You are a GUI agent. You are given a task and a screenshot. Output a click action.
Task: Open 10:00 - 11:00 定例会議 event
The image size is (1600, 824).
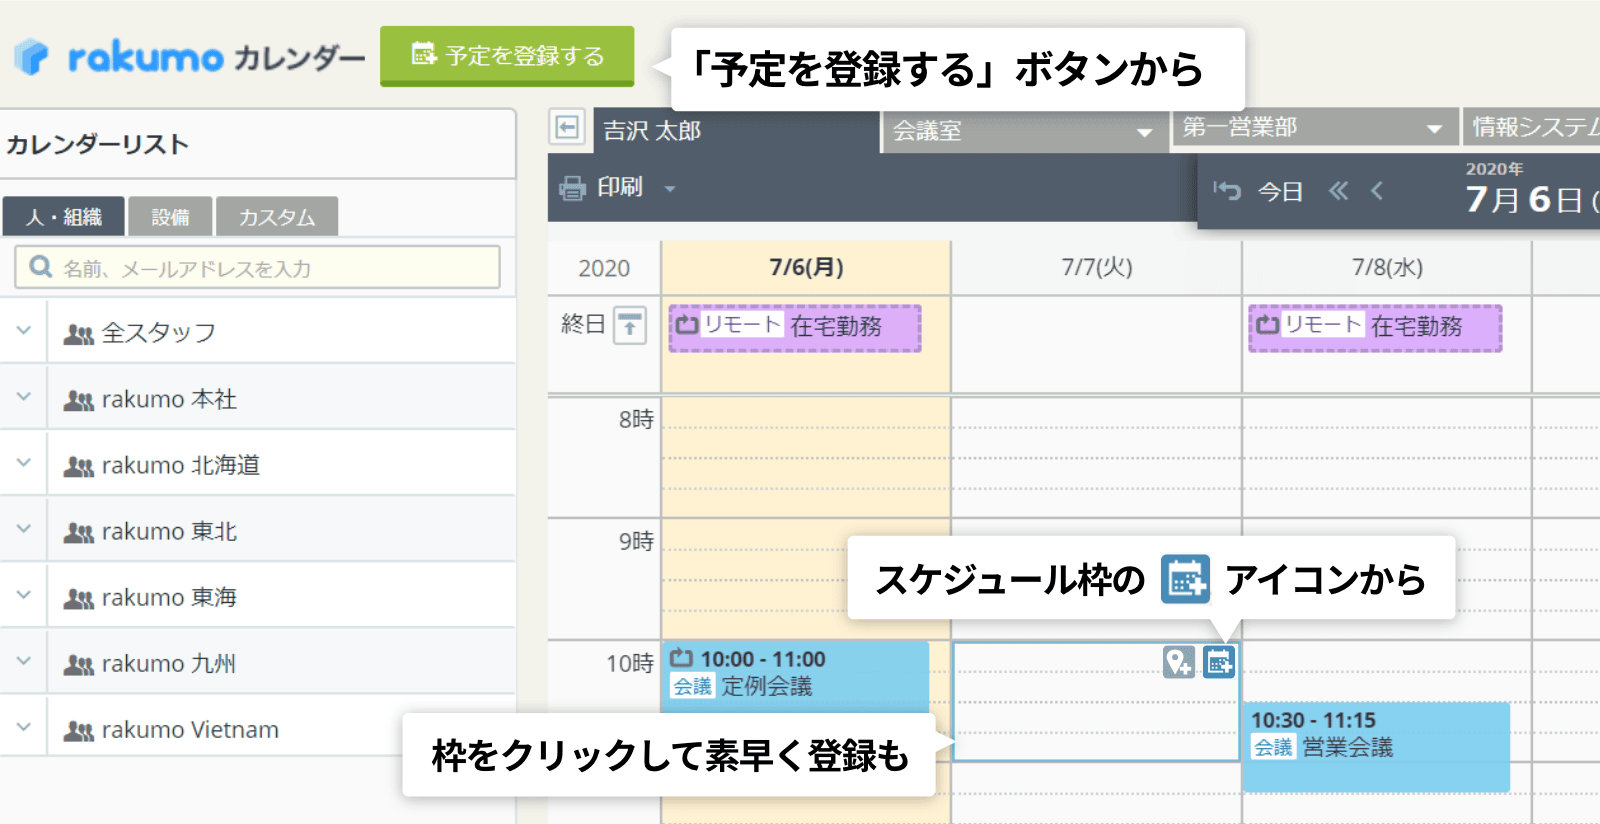(795, 675)
